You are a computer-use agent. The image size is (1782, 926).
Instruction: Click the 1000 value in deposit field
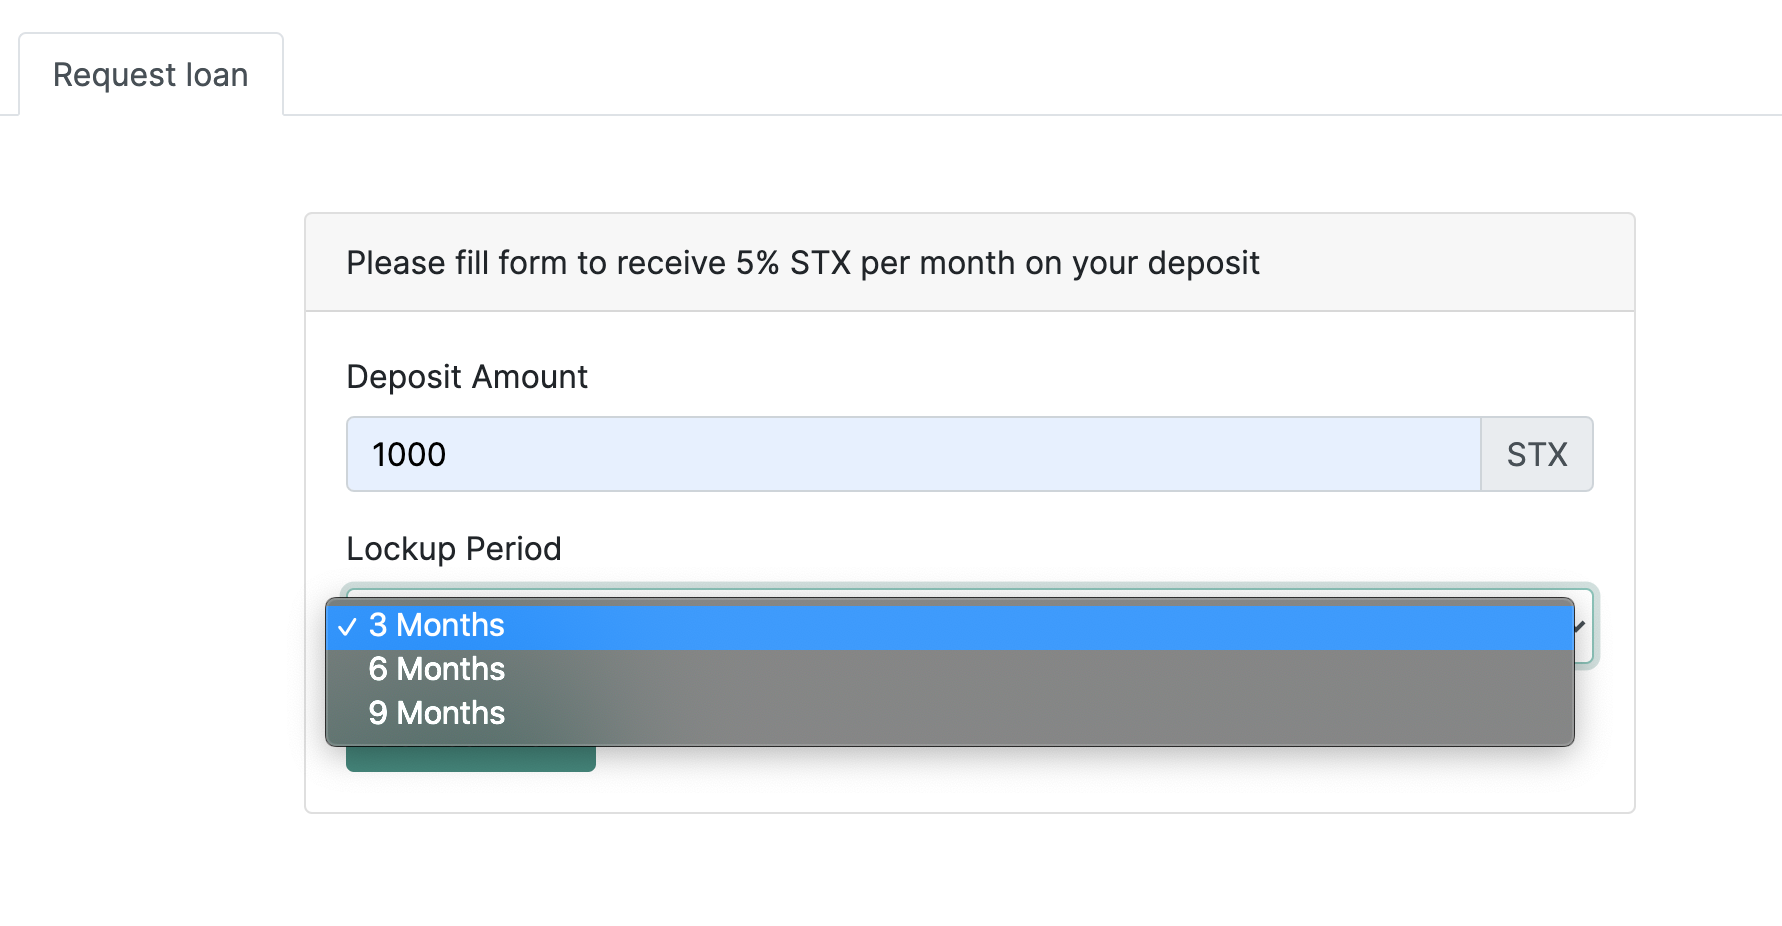409,455
